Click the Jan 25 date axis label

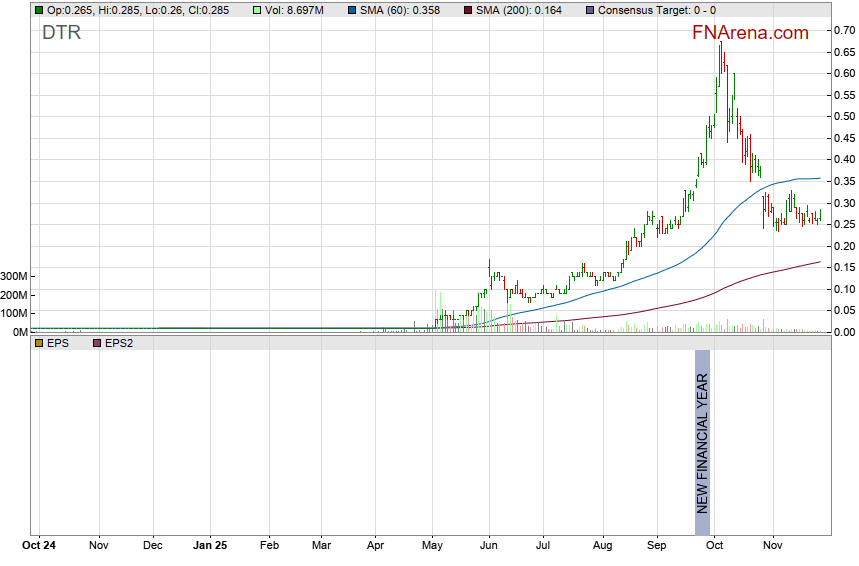click(x=210, y=546)
